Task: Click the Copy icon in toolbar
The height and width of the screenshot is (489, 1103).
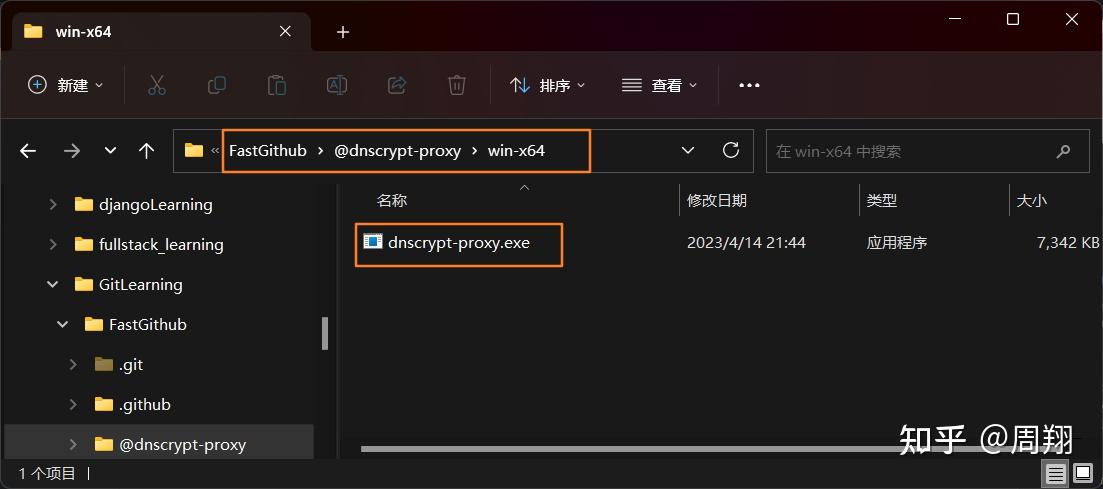Action: click(x=217, y=85)
